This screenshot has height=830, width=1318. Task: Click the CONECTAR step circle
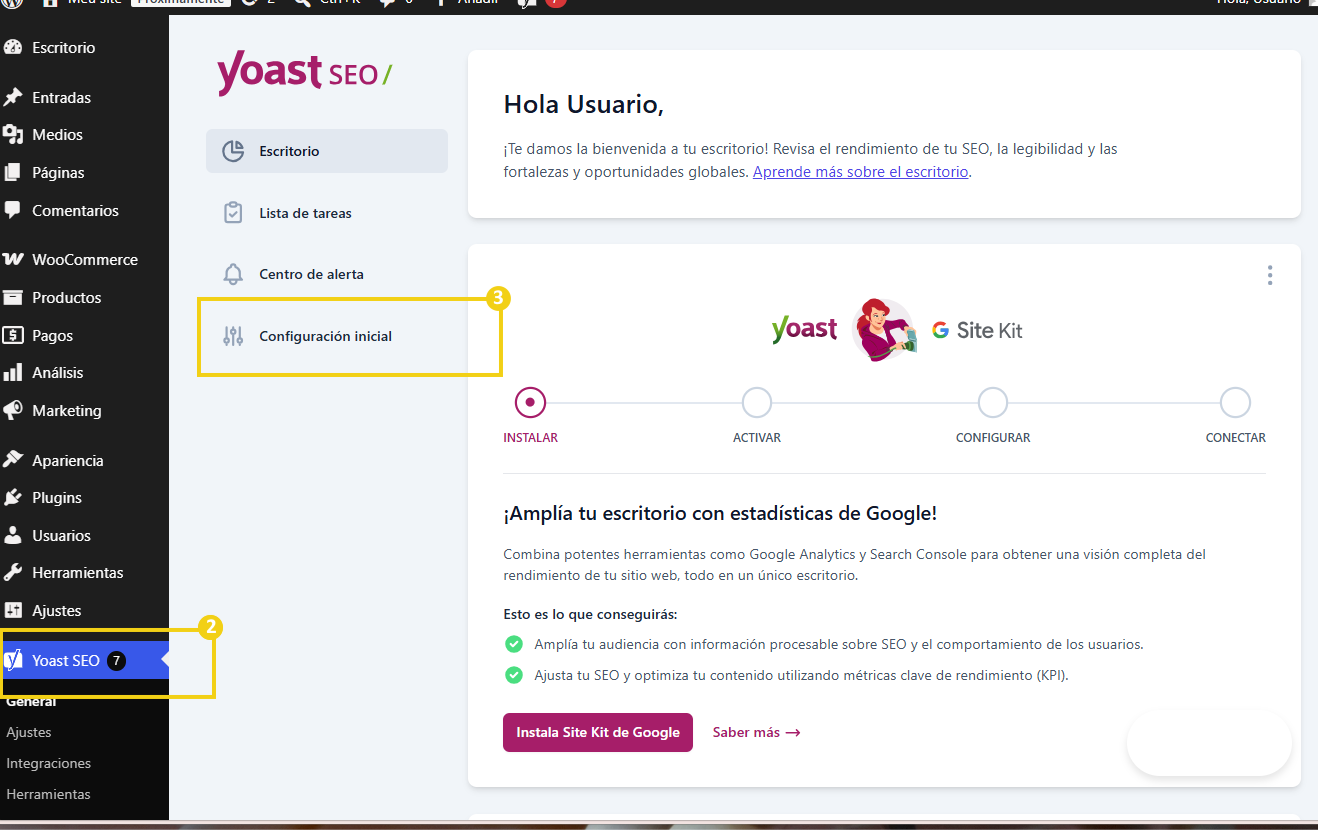1236,403
